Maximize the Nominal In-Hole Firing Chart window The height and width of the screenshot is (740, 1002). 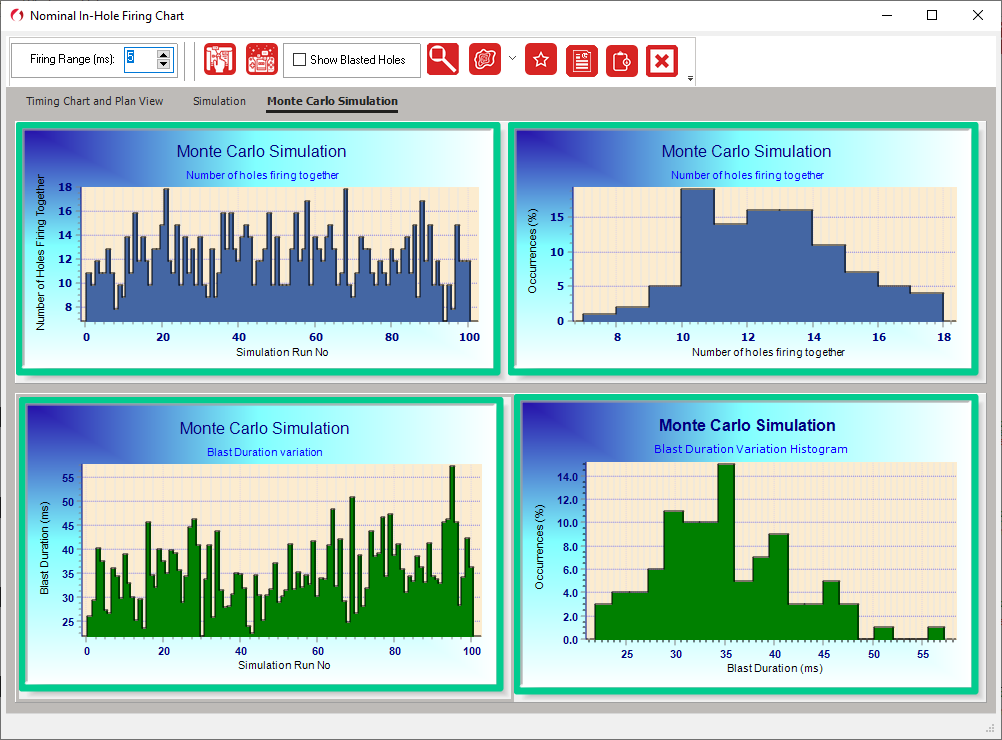coord(932,15)
